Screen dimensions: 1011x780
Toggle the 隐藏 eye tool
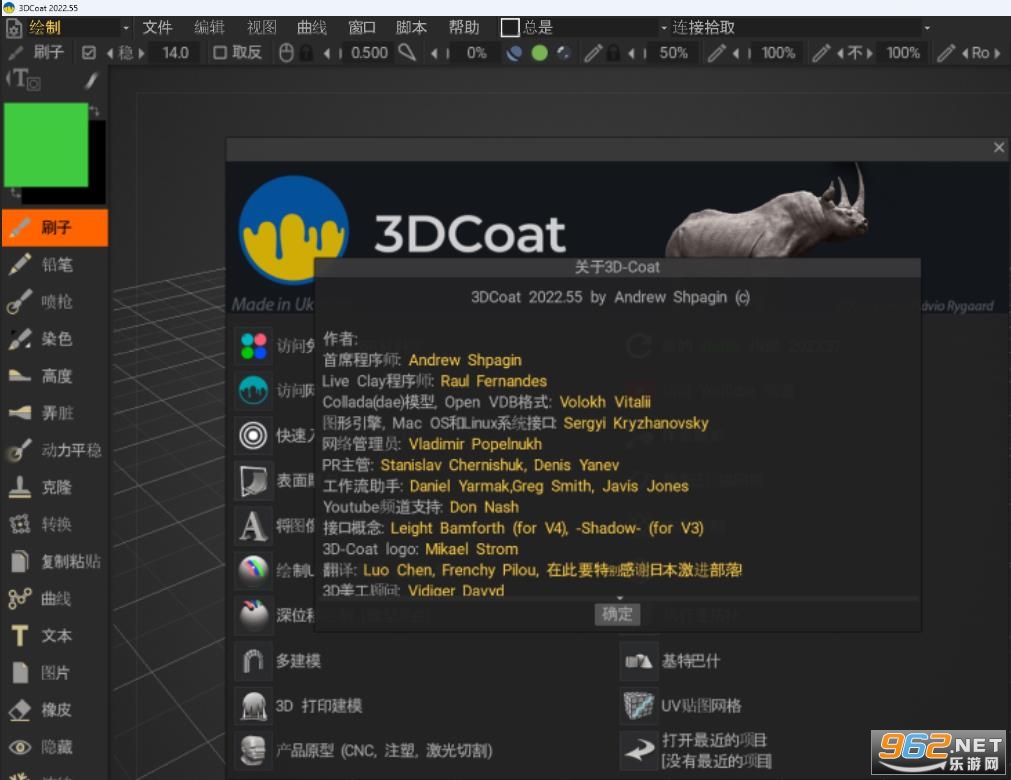coord(55,747)
